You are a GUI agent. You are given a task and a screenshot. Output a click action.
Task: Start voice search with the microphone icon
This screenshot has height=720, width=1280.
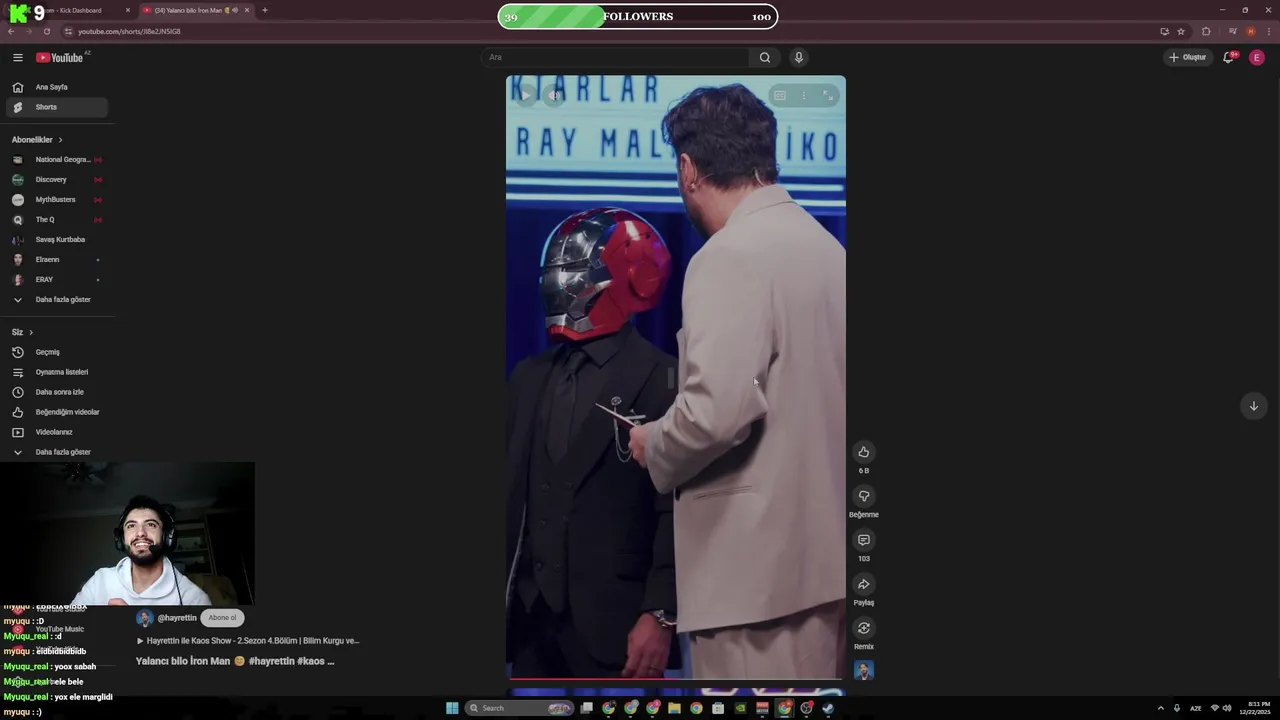[x=798, y=57]
